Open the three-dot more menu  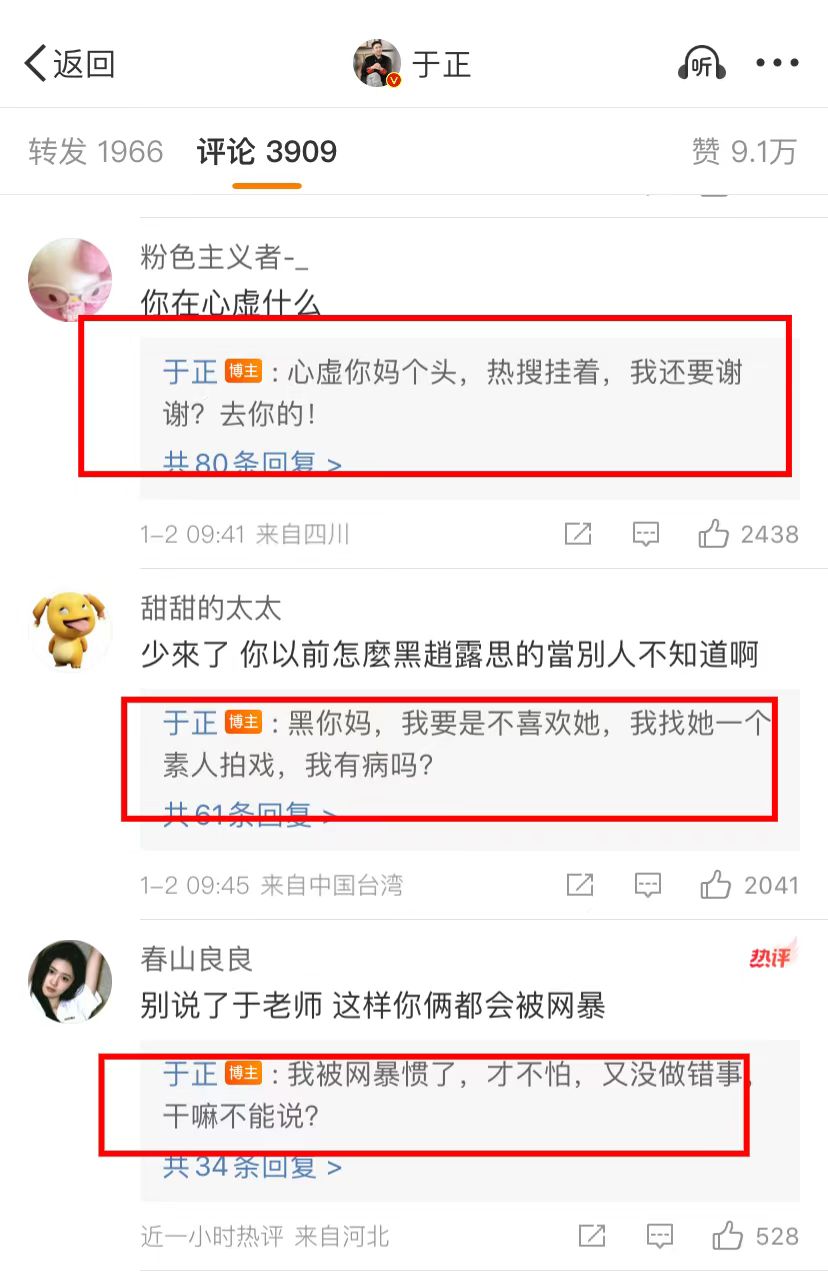777,64
